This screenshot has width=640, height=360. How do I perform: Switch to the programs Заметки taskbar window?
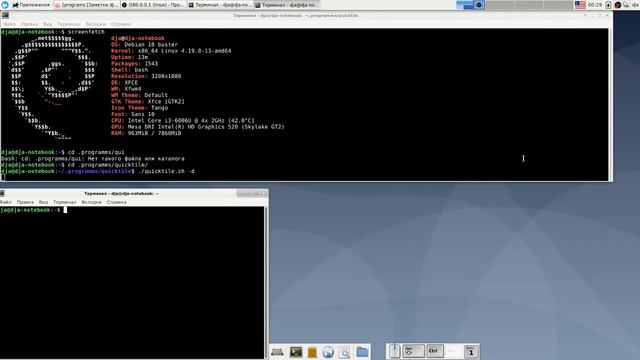(86, 5)
